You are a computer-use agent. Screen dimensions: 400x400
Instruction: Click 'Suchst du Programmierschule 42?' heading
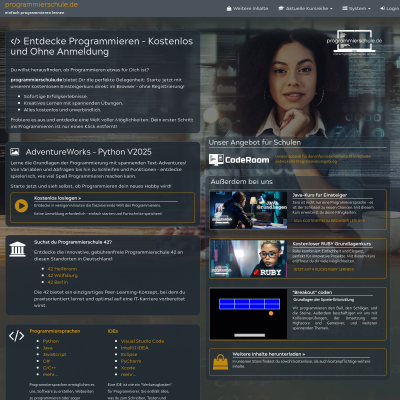pyautogui.click(x=73, y=242)
